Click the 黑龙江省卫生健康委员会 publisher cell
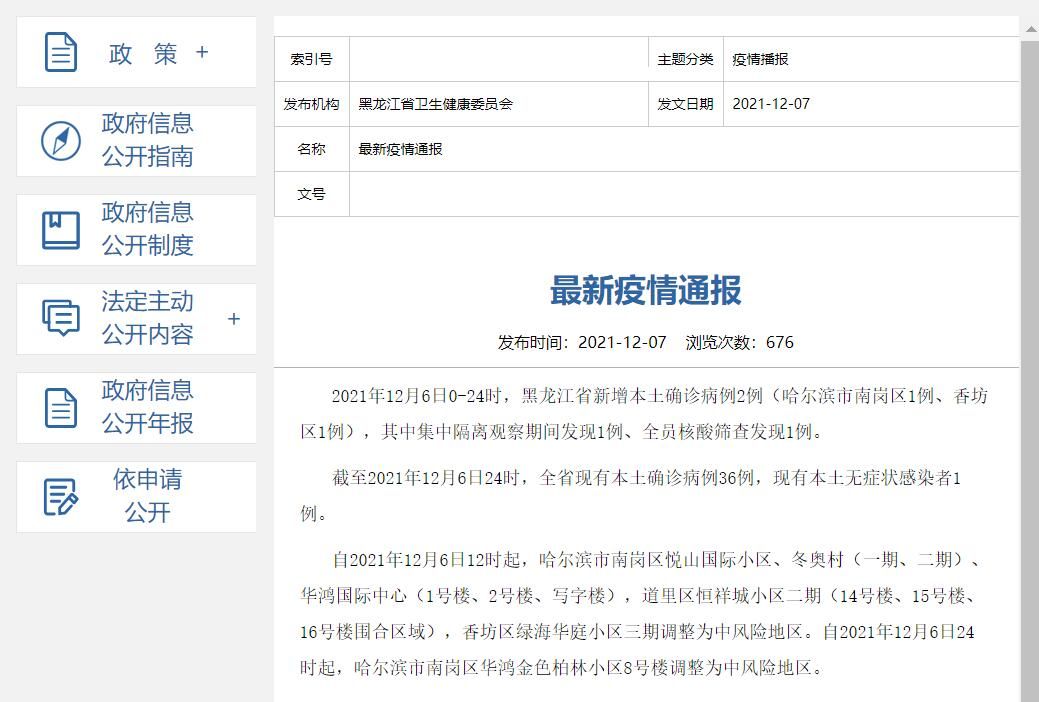This screenshot has height=702, width=1039. pos(435,104)
